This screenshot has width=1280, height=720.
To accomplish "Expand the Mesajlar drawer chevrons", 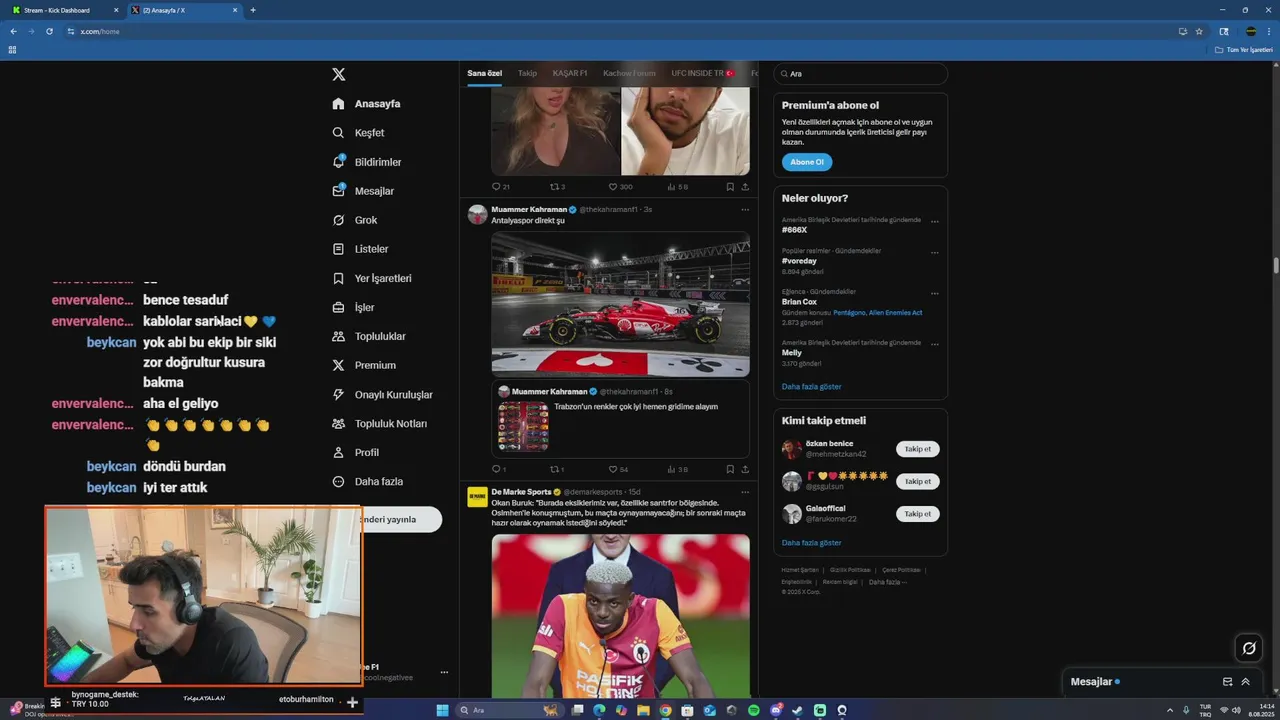I will tap(1246, 682).
